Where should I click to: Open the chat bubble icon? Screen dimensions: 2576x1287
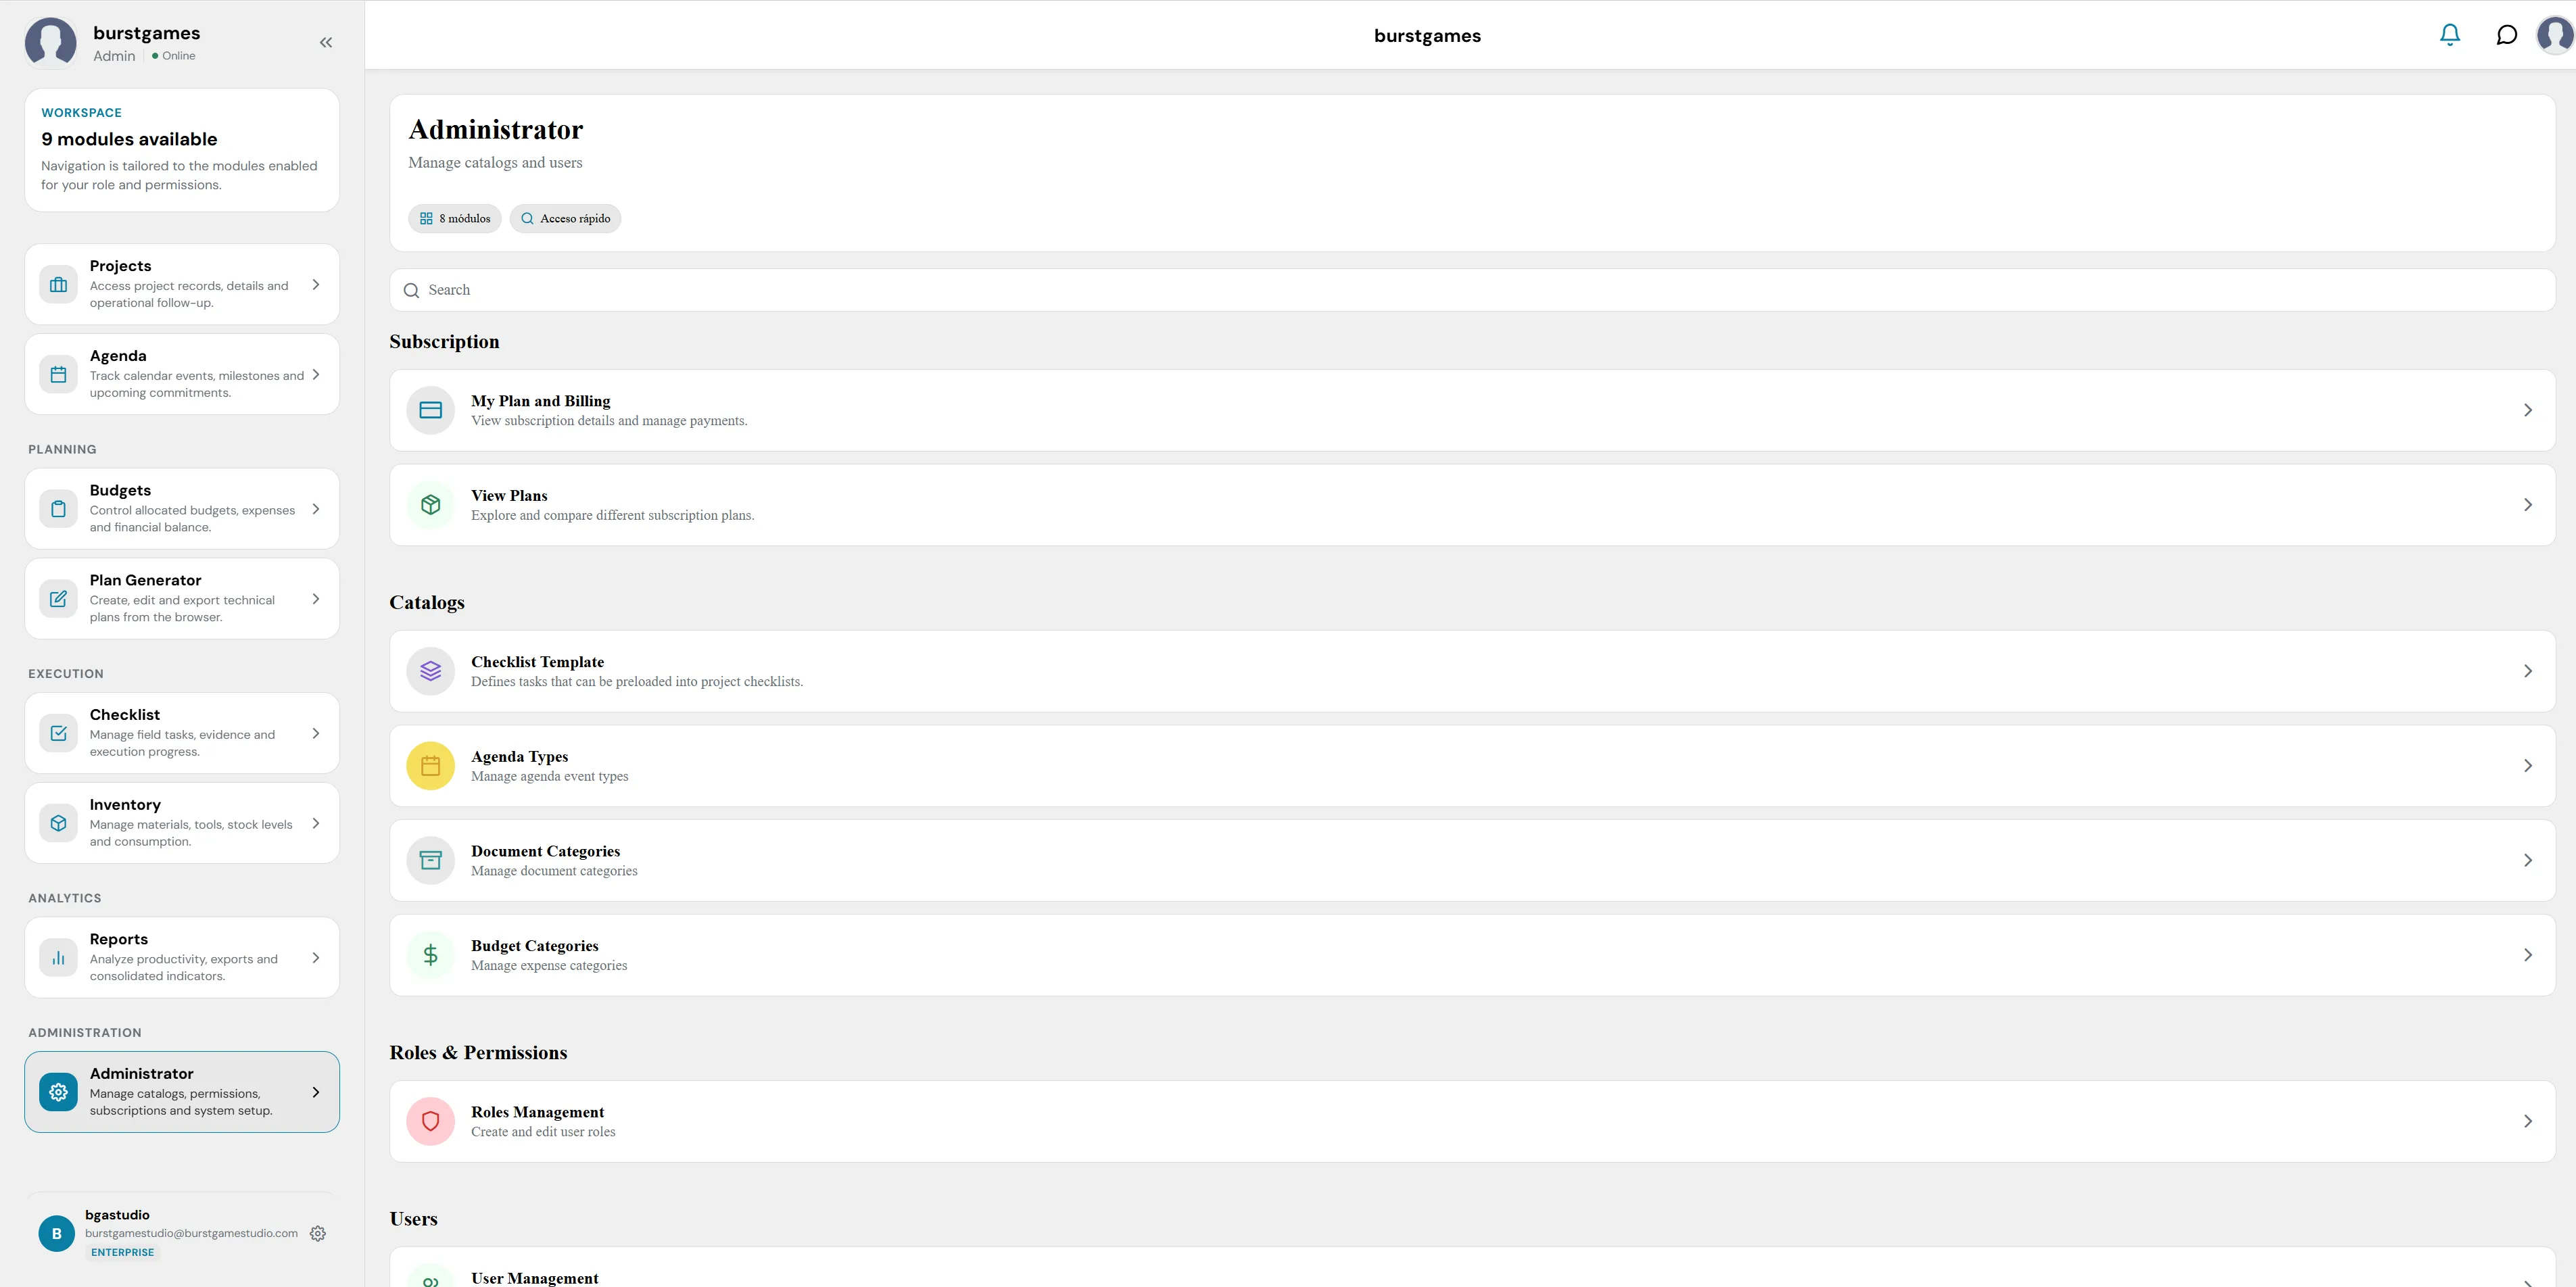[2506, 35]
